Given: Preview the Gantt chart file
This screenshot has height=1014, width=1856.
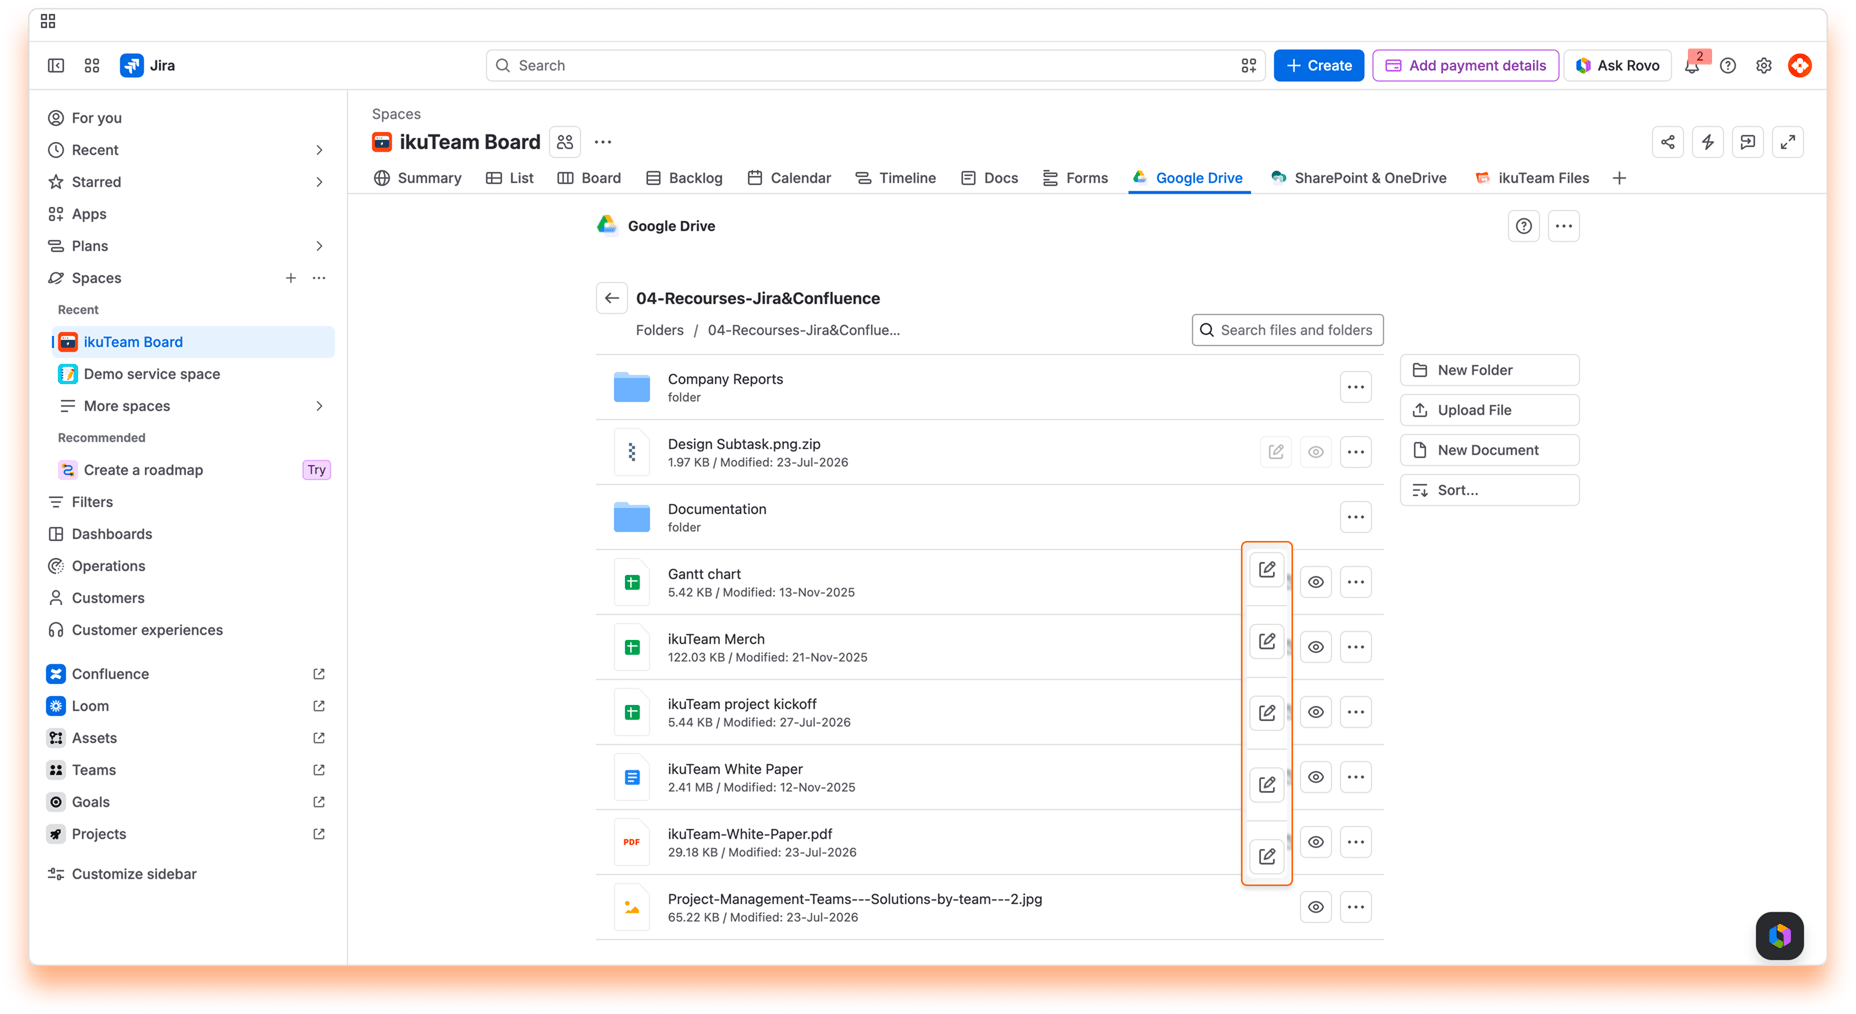Looking at the screenshot, I should click(1316, 582).
